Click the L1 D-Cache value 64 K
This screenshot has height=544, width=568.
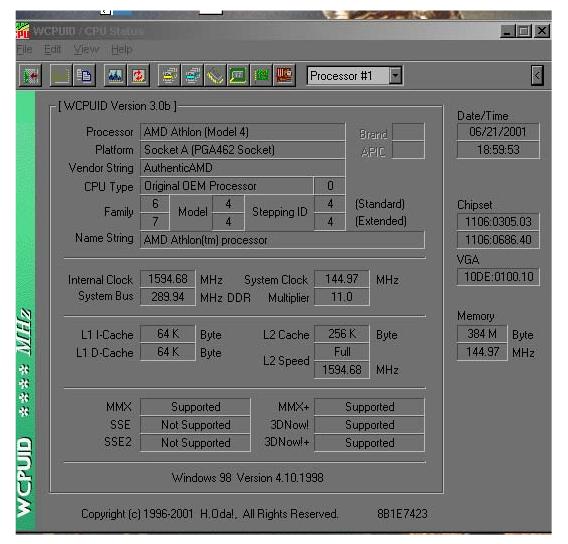pos(168,352)
